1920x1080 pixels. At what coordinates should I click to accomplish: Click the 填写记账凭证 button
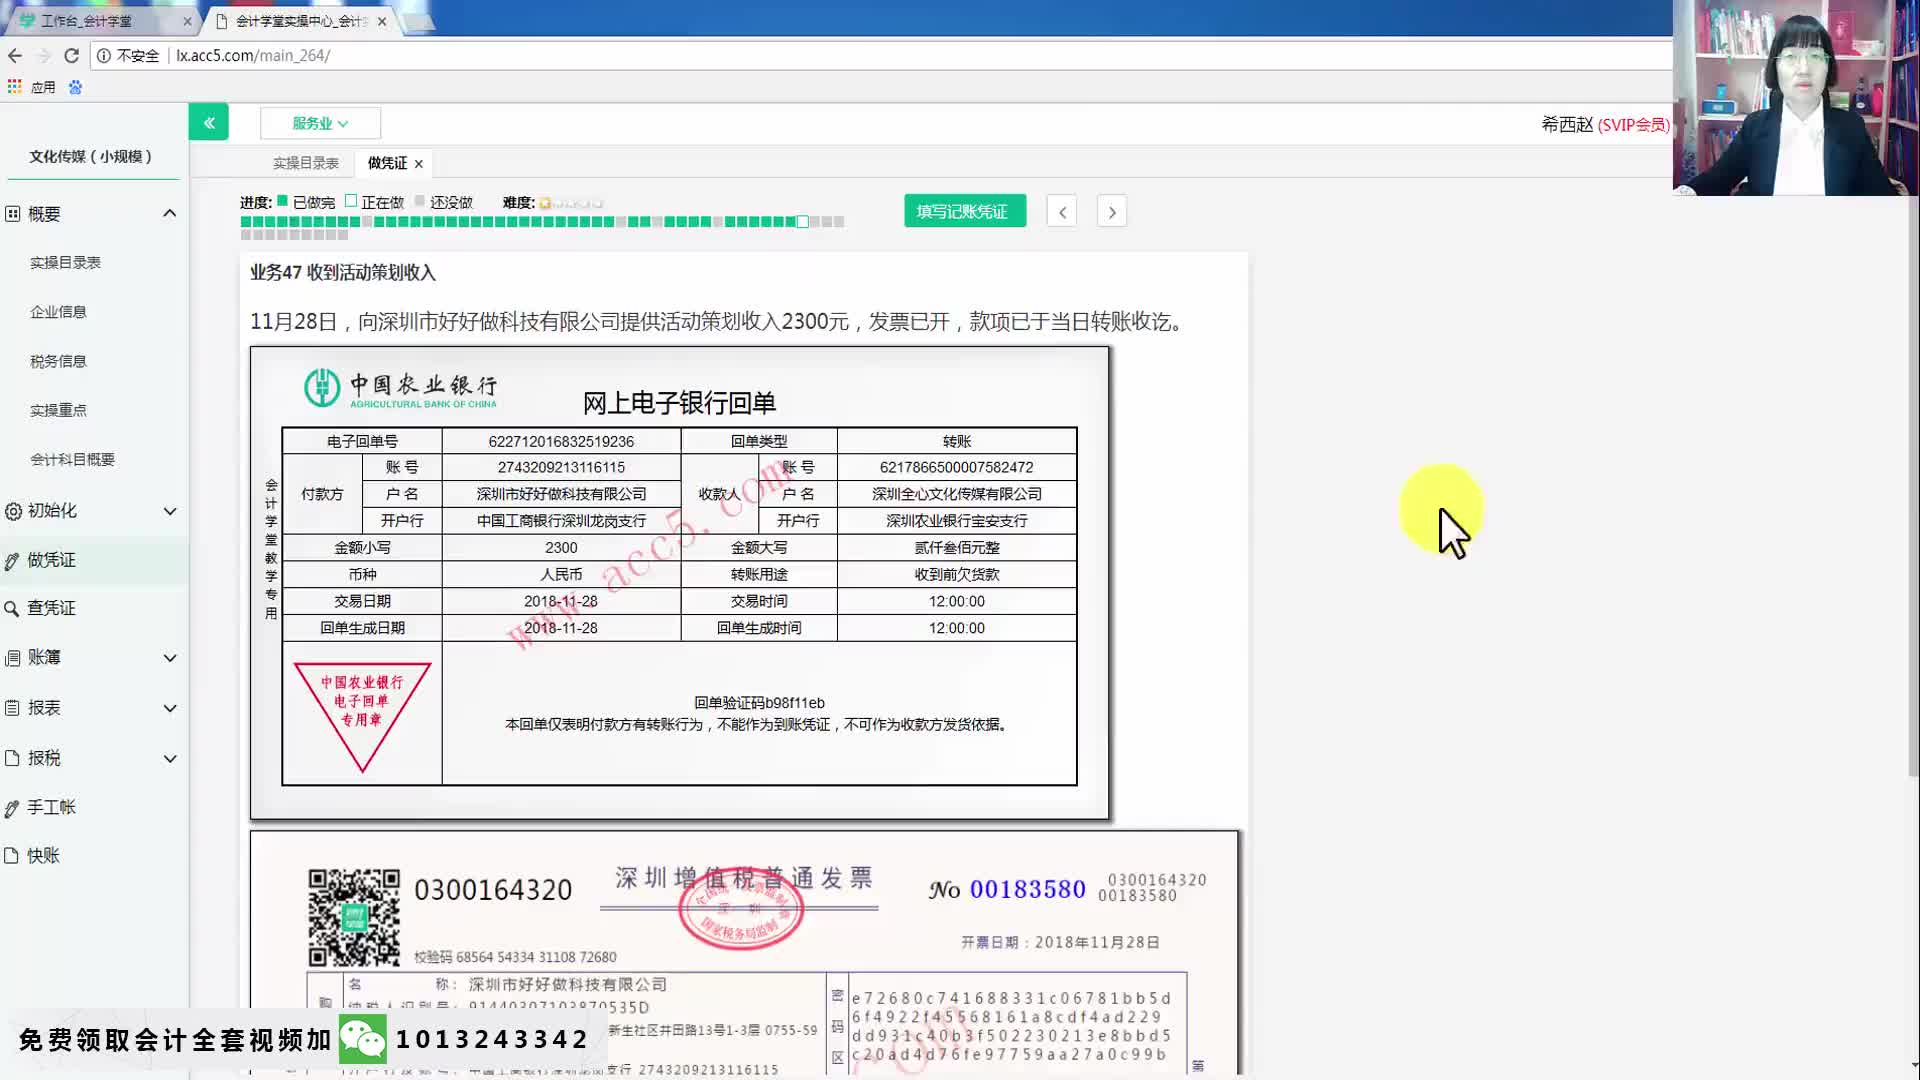964,210
